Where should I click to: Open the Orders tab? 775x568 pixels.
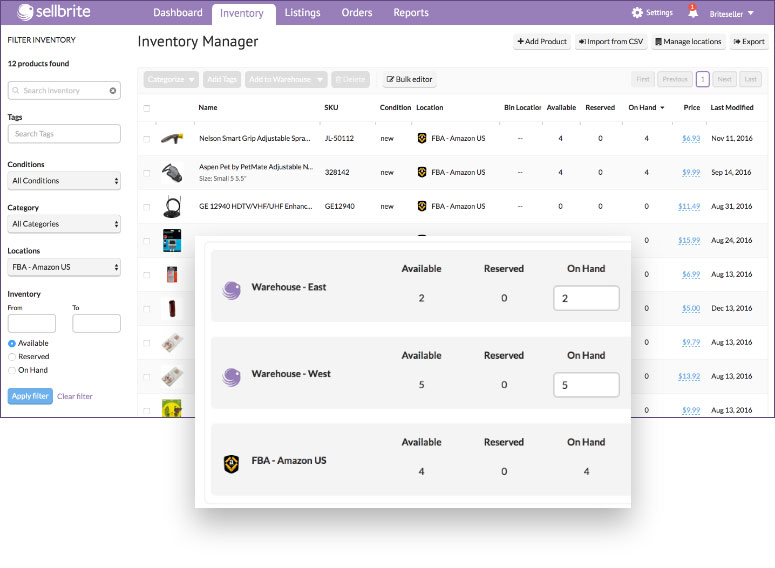(x=357, y=13)
